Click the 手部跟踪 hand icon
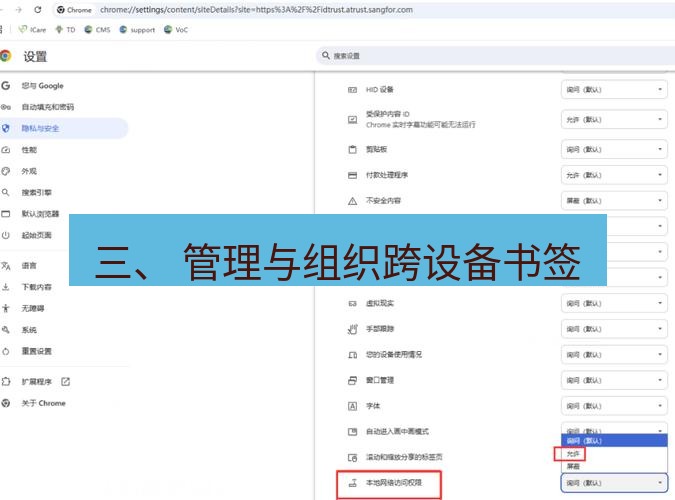The width and height of the screenshot is (675, 500). [352, 329]
